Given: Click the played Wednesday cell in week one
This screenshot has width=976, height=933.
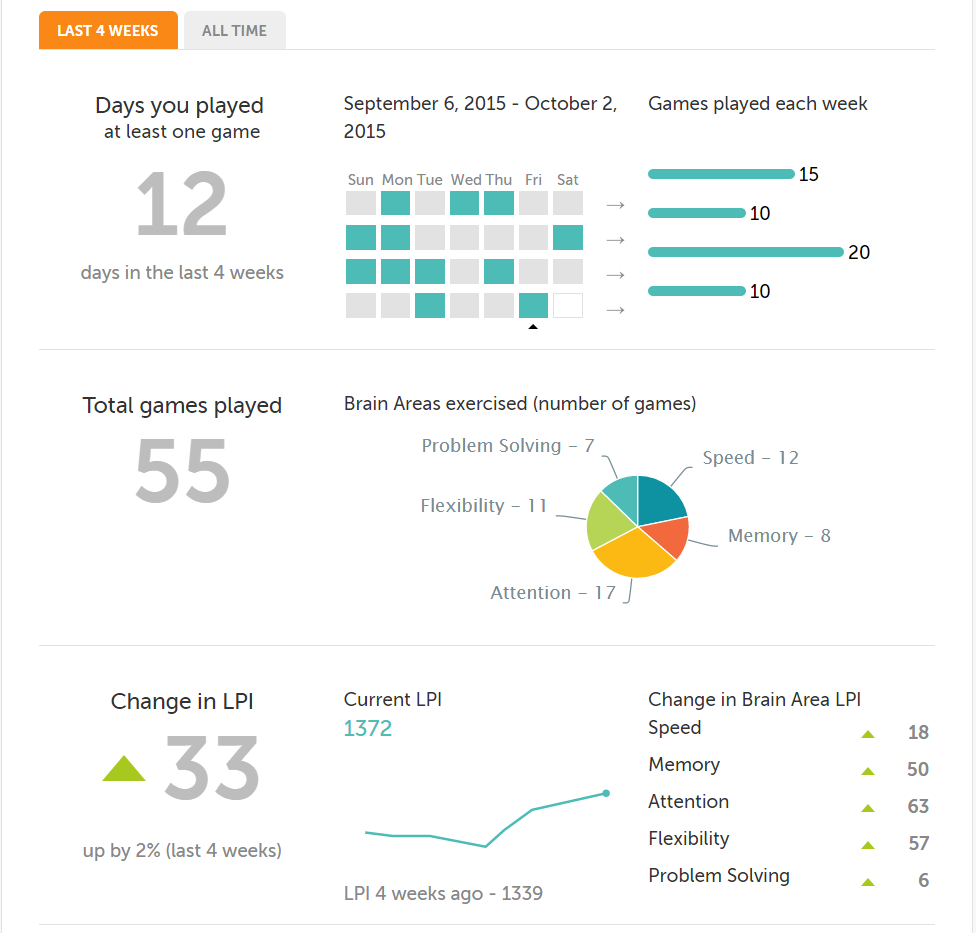Looking at the screenshot, I should tap(464, 203).
